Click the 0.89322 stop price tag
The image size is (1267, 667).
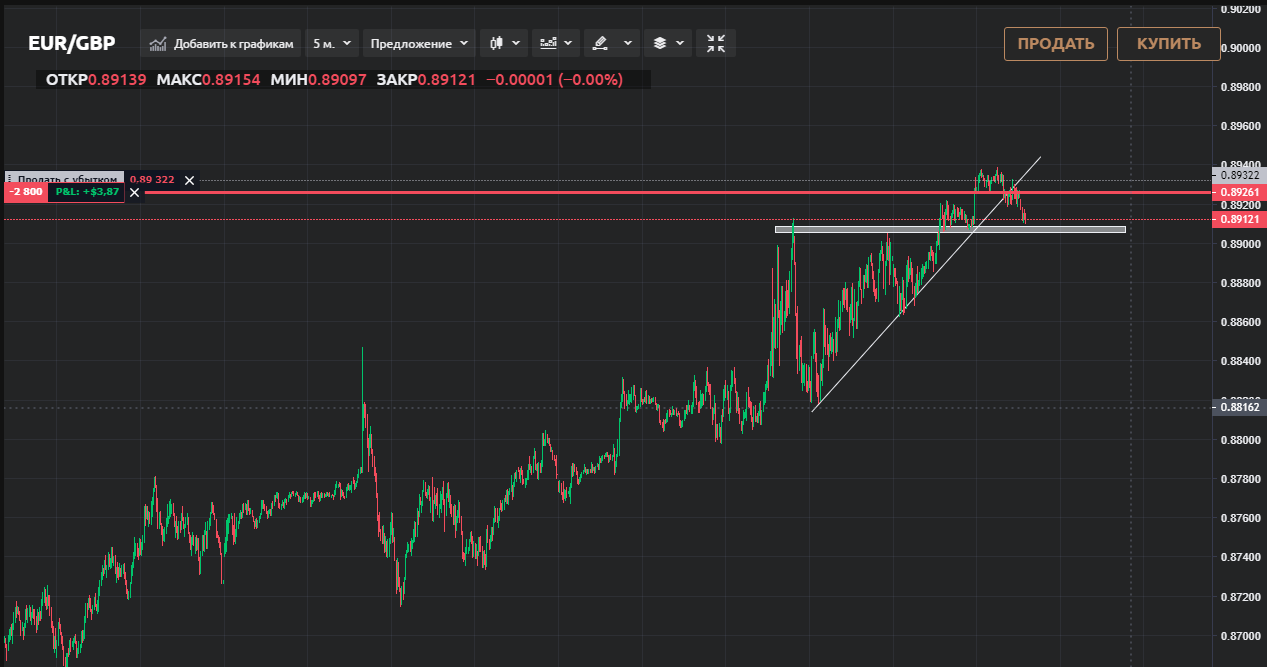(1239, 174)
